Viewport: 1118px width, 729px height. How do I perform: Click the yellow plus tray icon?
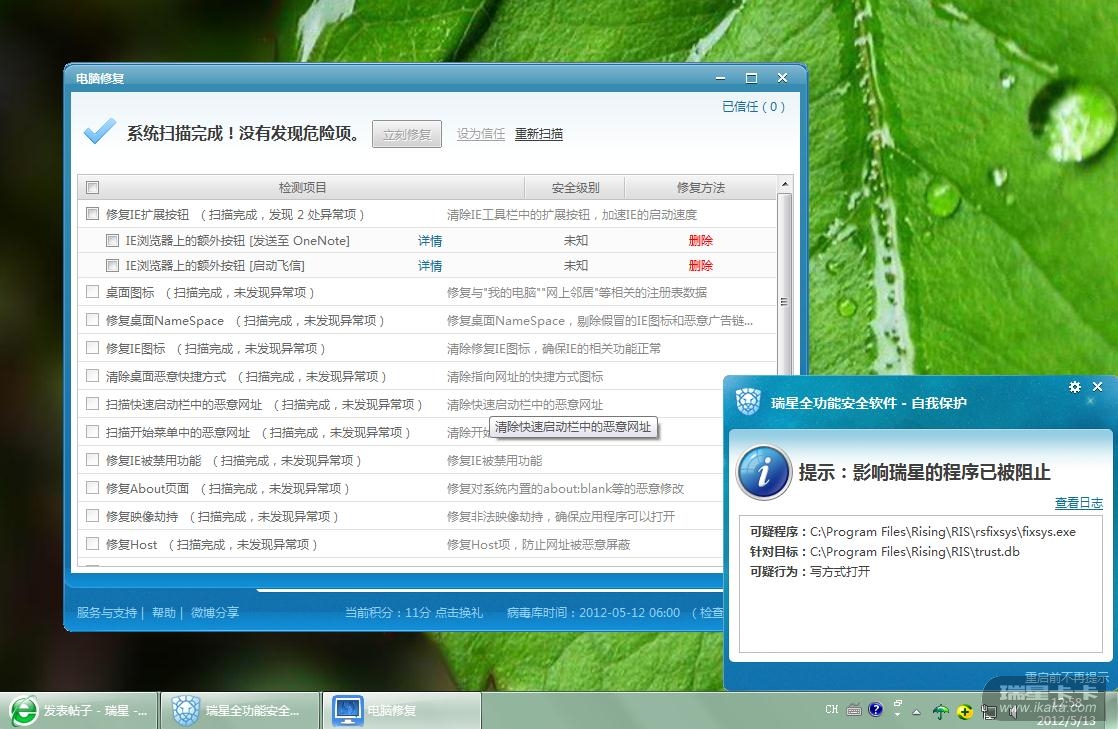pos(965,711)
